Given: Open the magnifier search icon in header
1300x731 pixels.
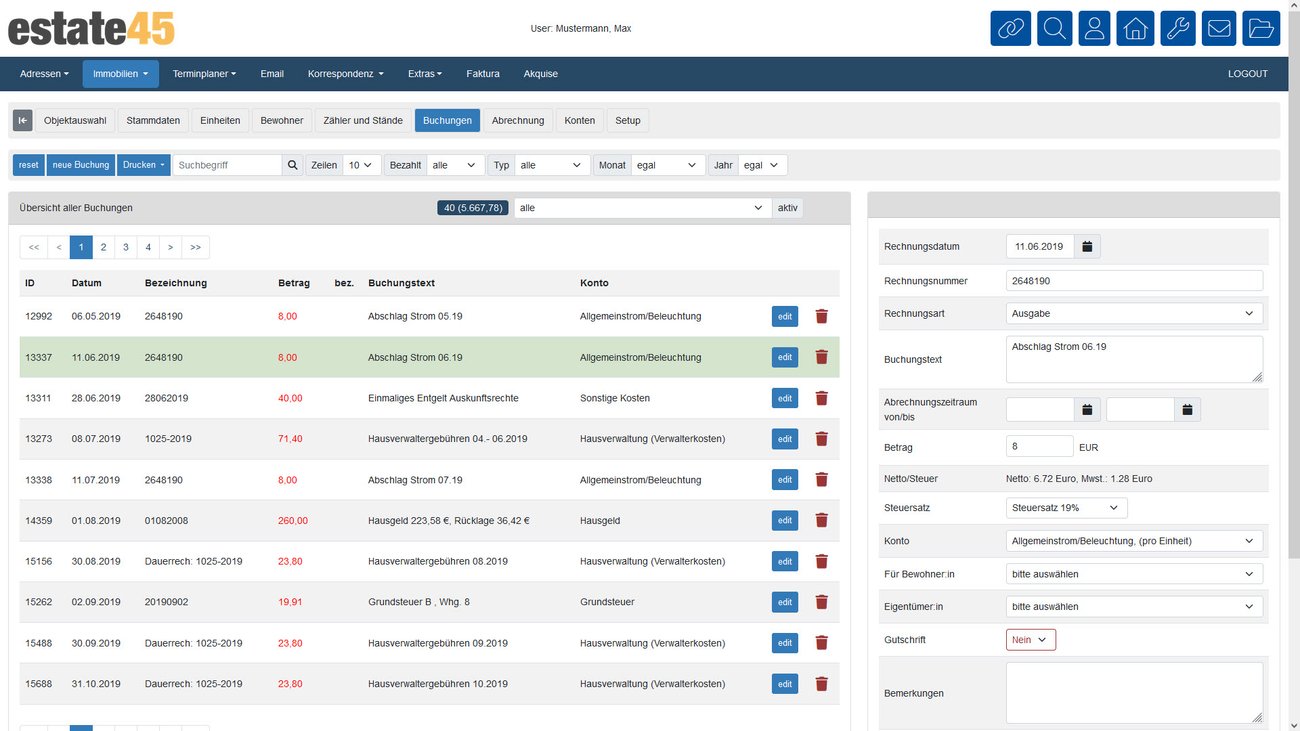Looking at the screenshot, I should tap(1054, 28).
